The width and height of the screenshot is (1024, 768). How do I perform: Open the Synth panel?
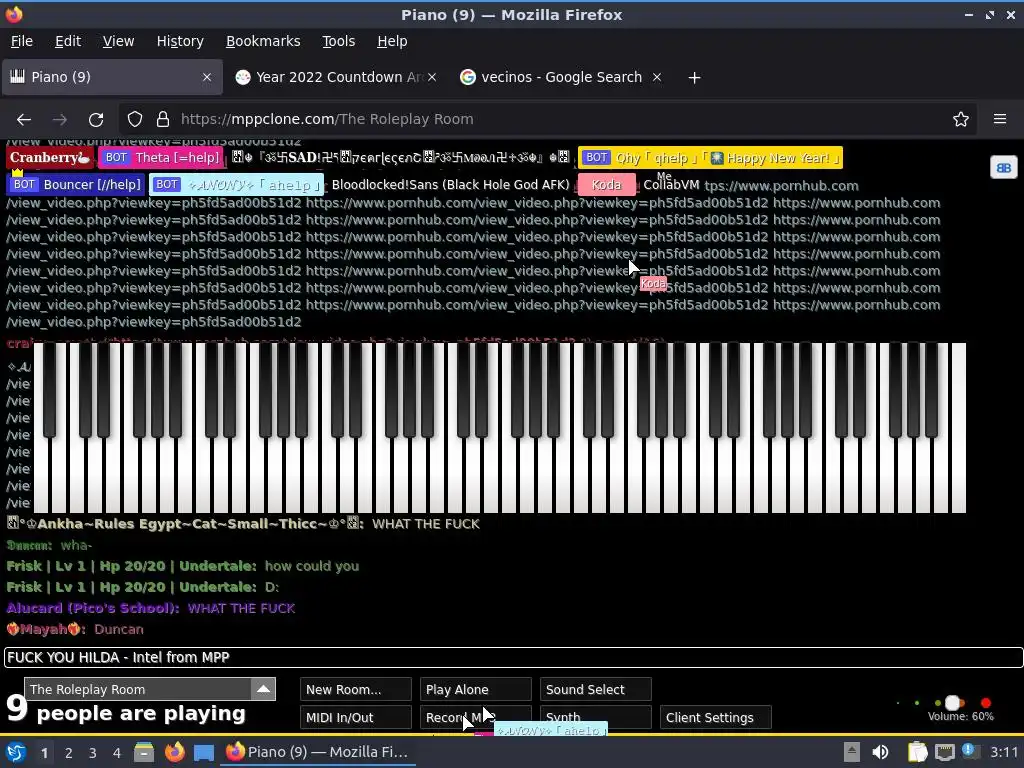tap(596, 717)
